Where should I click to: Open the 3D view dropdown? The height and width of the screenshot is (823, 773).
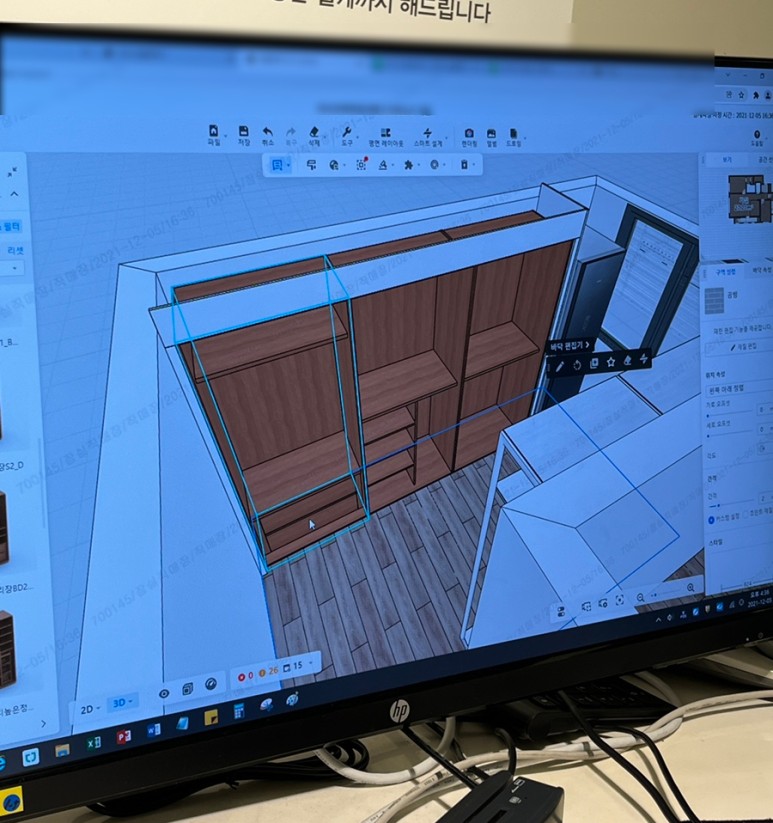point(123,703)
